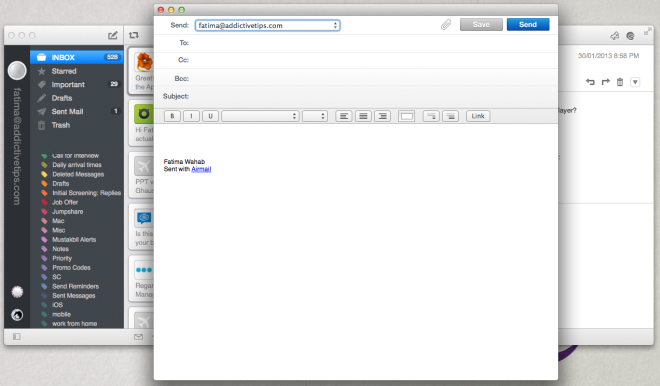The image size is (660, 386).
Task: Reply to the message in the viewer
Action: coord(590,82)
